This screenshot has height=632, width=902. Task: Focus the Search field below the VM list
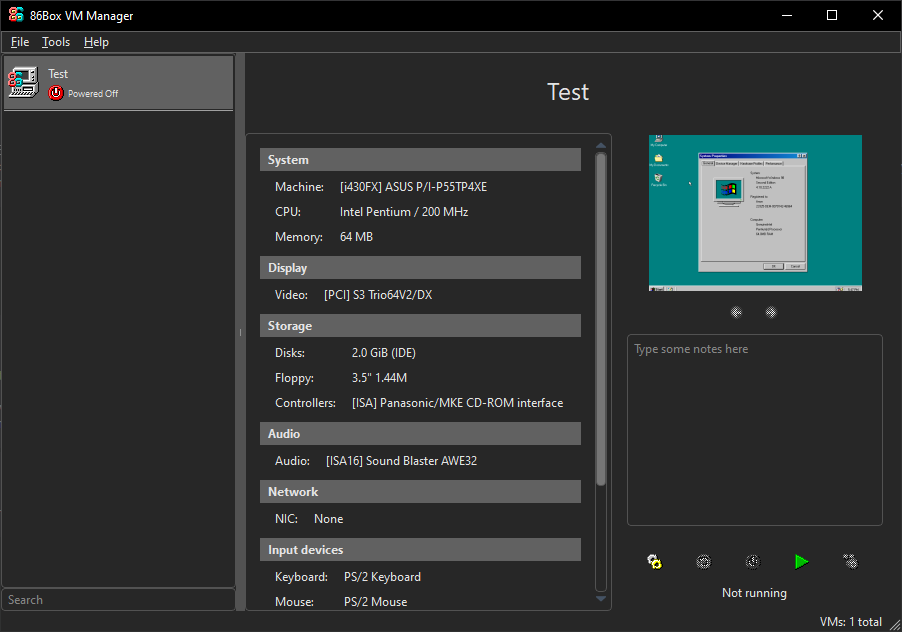click(x=119, y=600)
